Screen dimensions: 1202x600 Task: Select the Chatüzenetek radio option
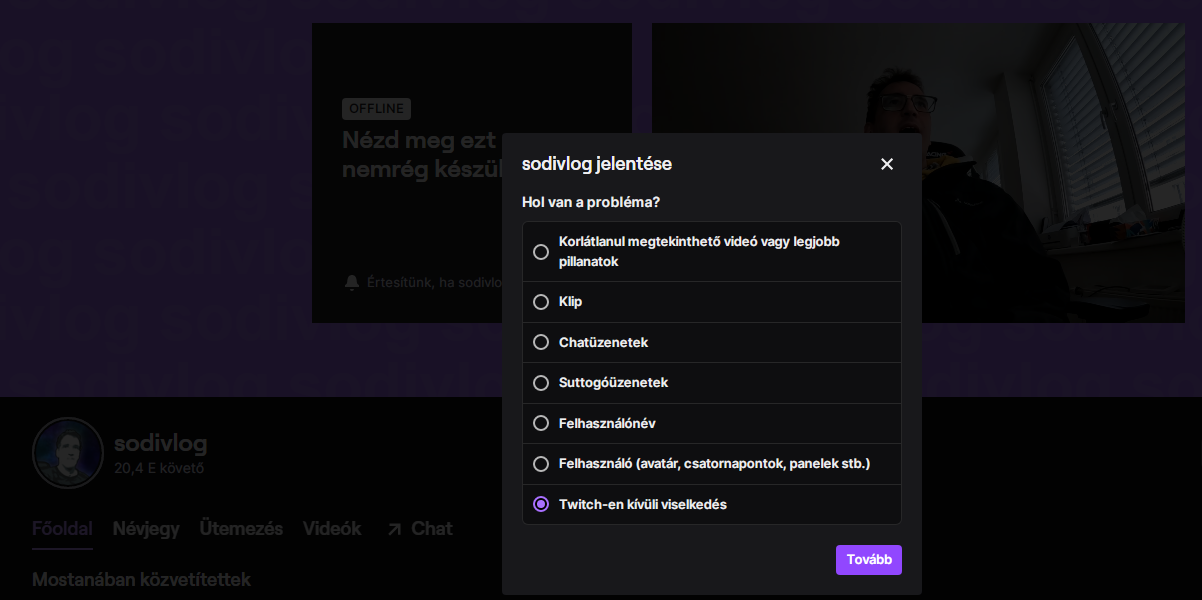point(712,342)
